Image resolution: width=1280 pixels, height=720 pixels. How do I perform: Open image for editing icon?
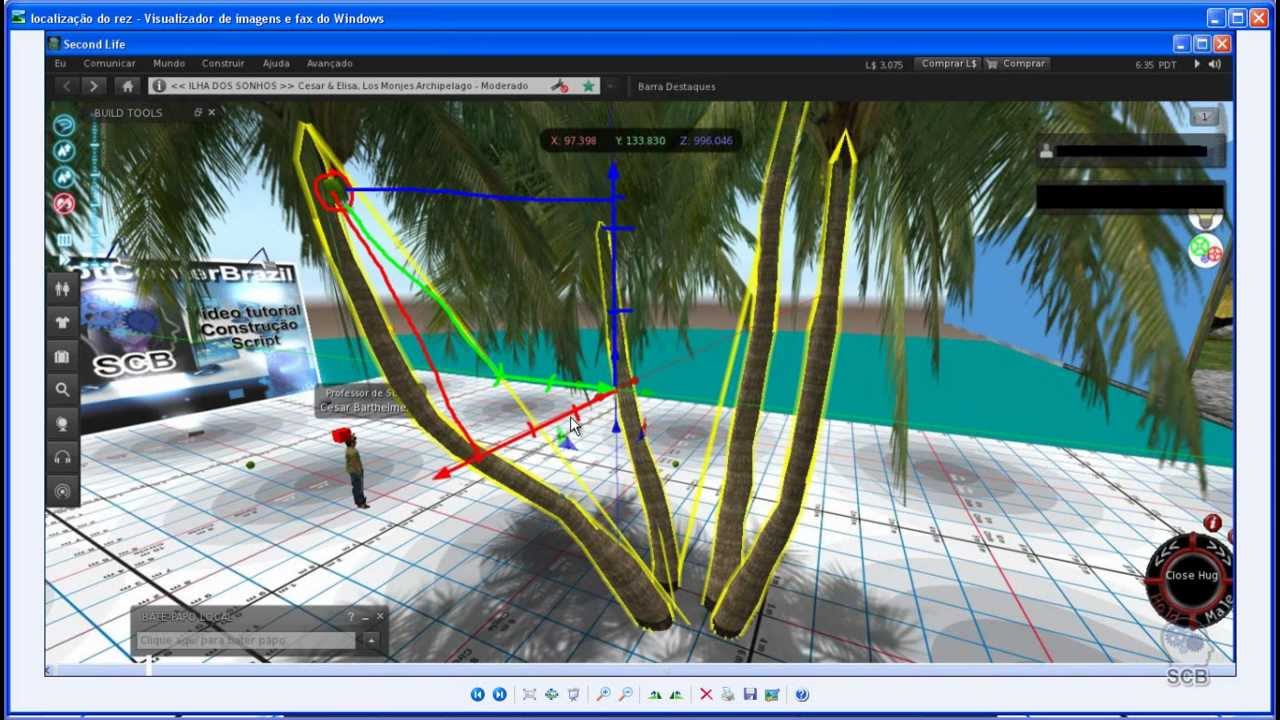772,694
